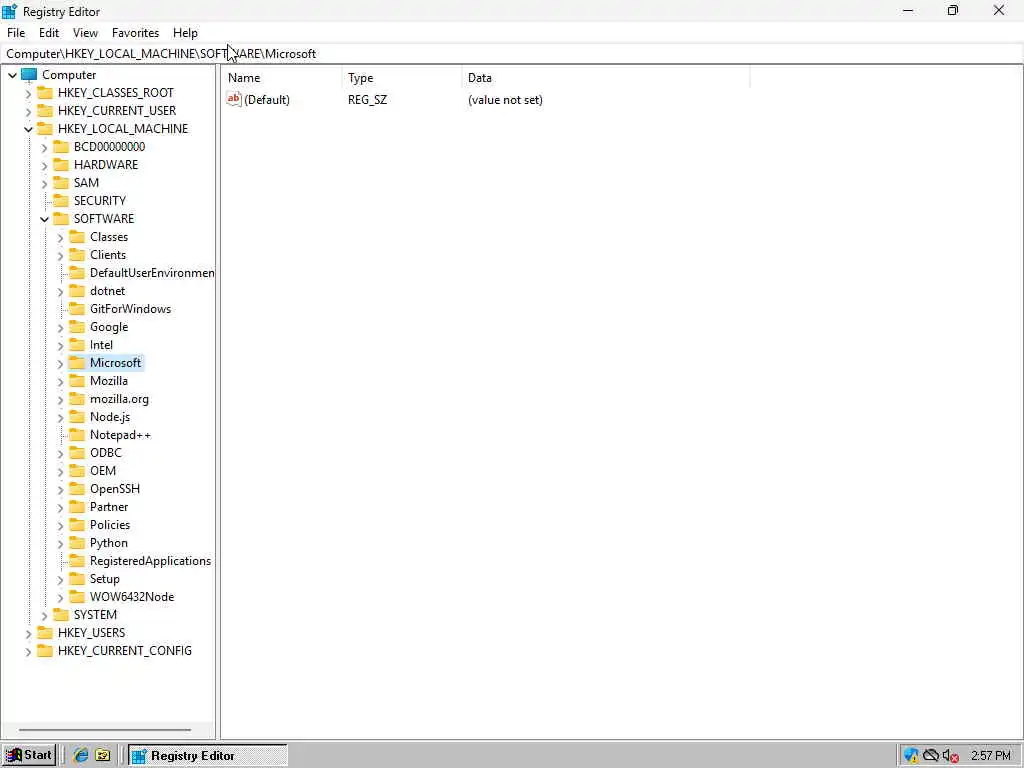The height and width of the screenshot is (768, 1024).
Task: Click the OpenSSH folder icon
Action: click(x=77, y=488)
